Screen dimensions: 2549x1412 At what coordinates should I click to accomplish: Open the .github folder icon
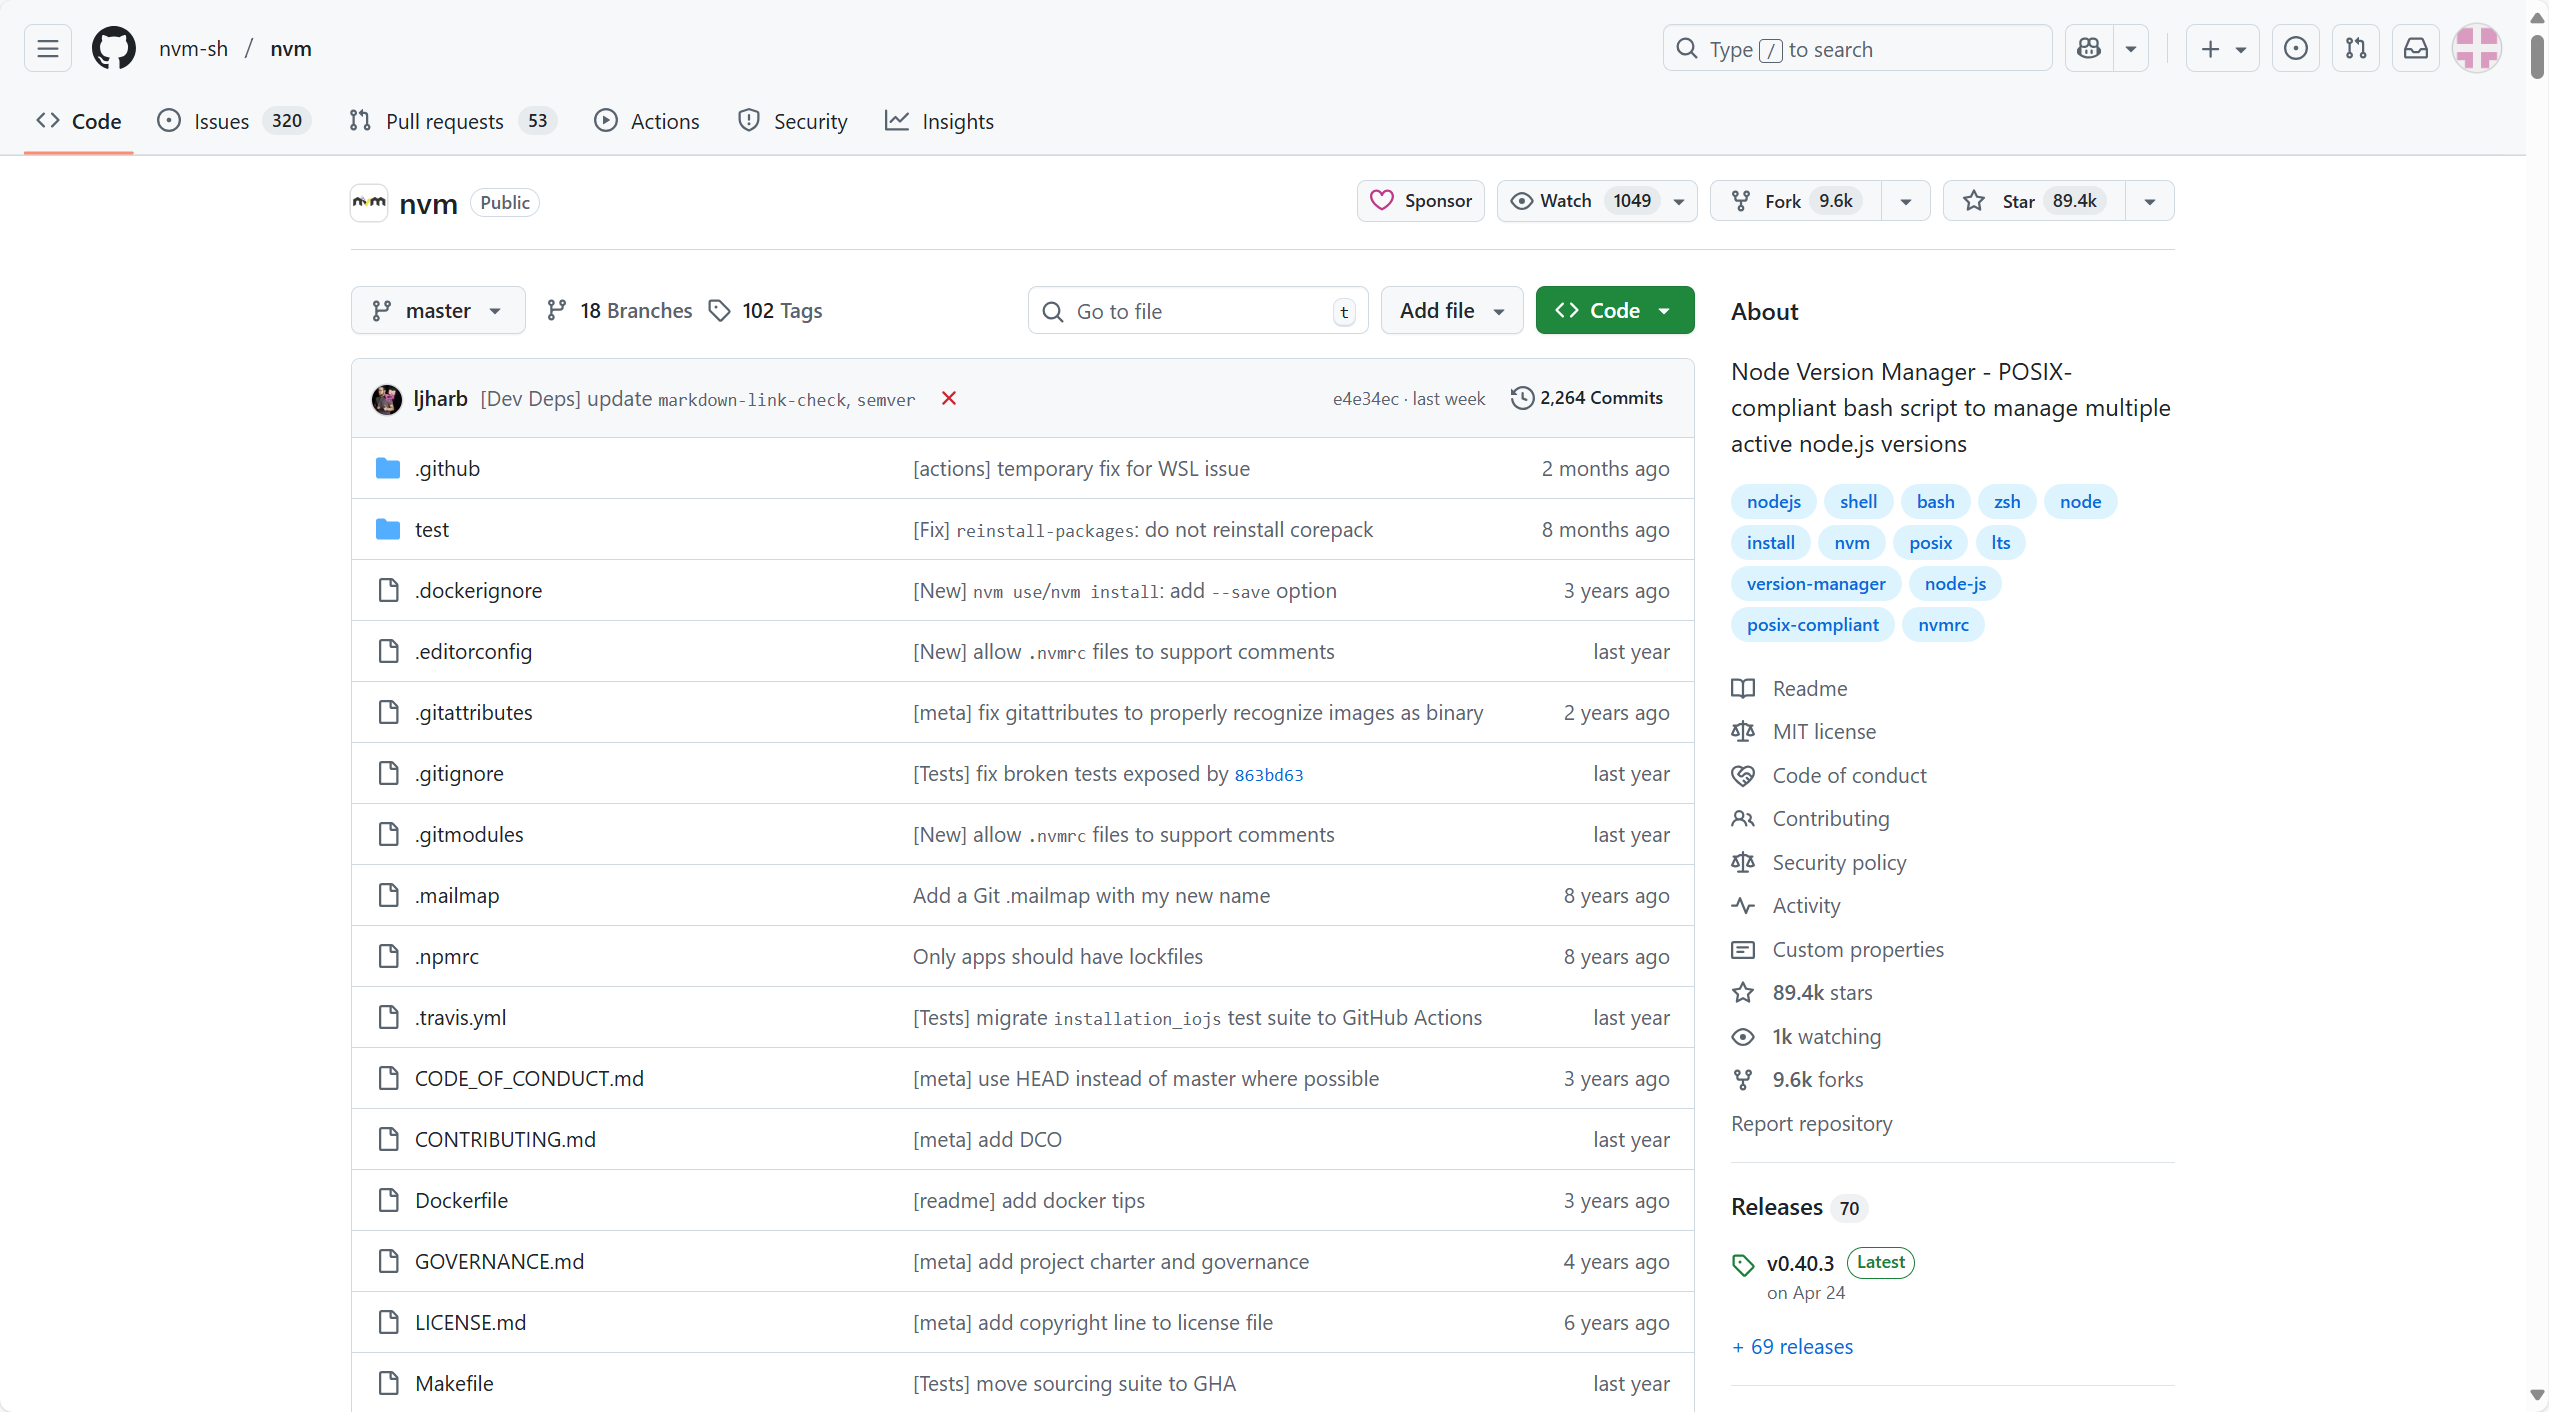coord(387,467)
